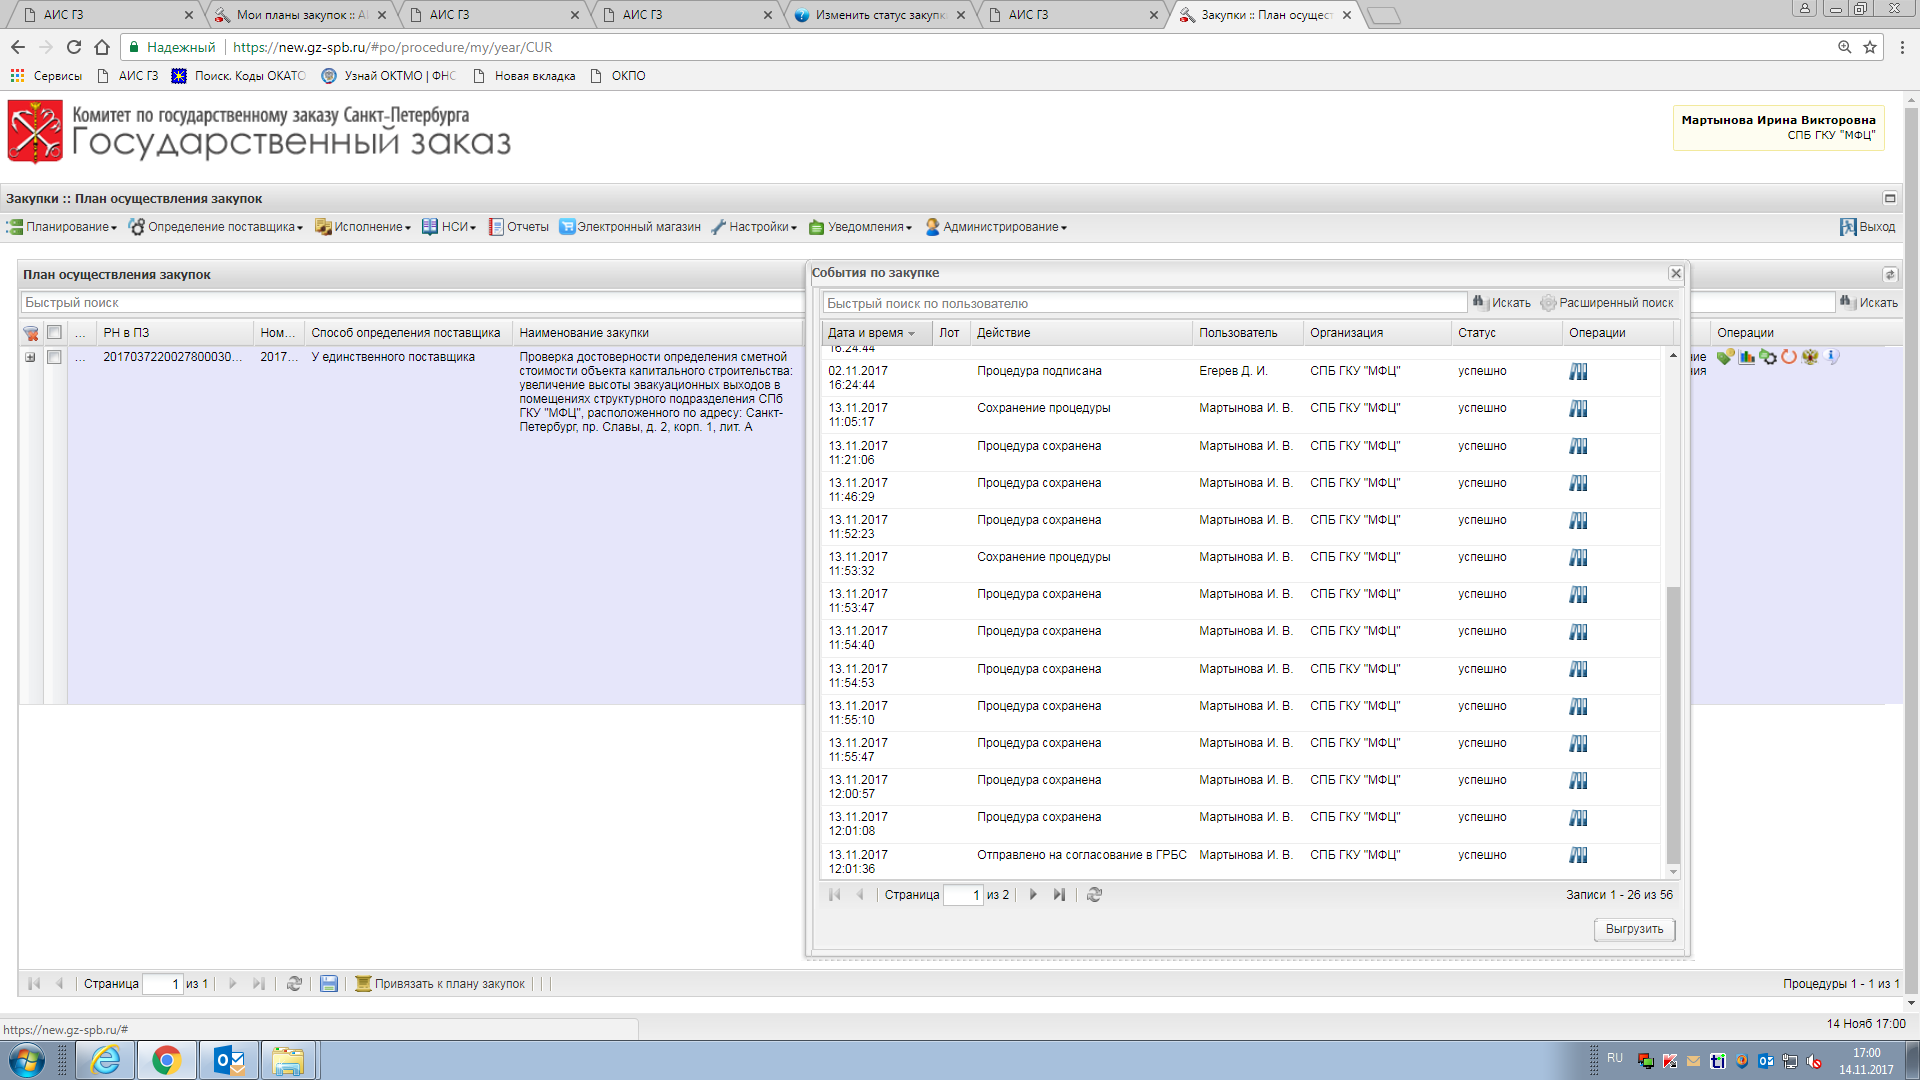The width and height of the screenshot is (1920, 1080).
Task: Go to next page of events
Action: pyautogui.click(x=1033, y=895)
